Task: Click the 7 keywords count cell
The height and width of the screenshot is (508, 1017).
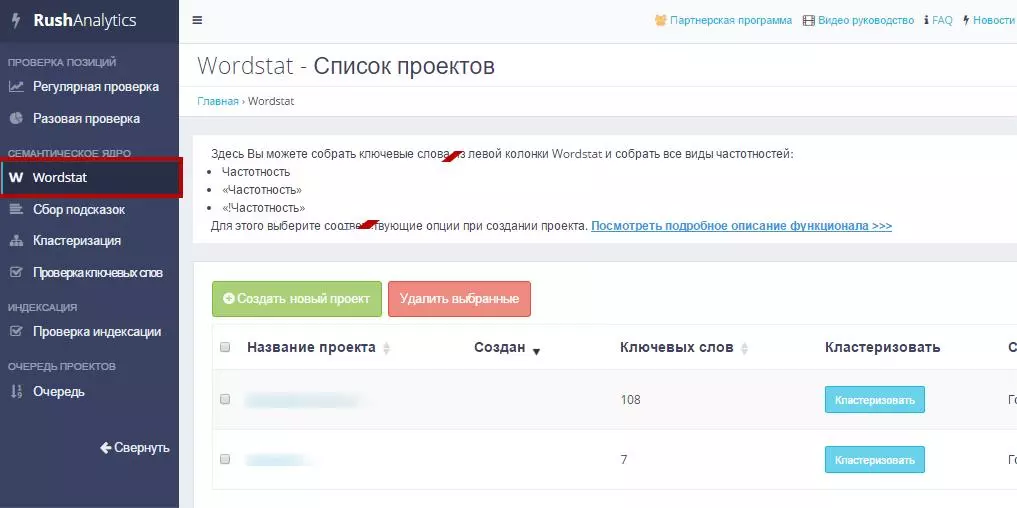Action: point(624,459)
